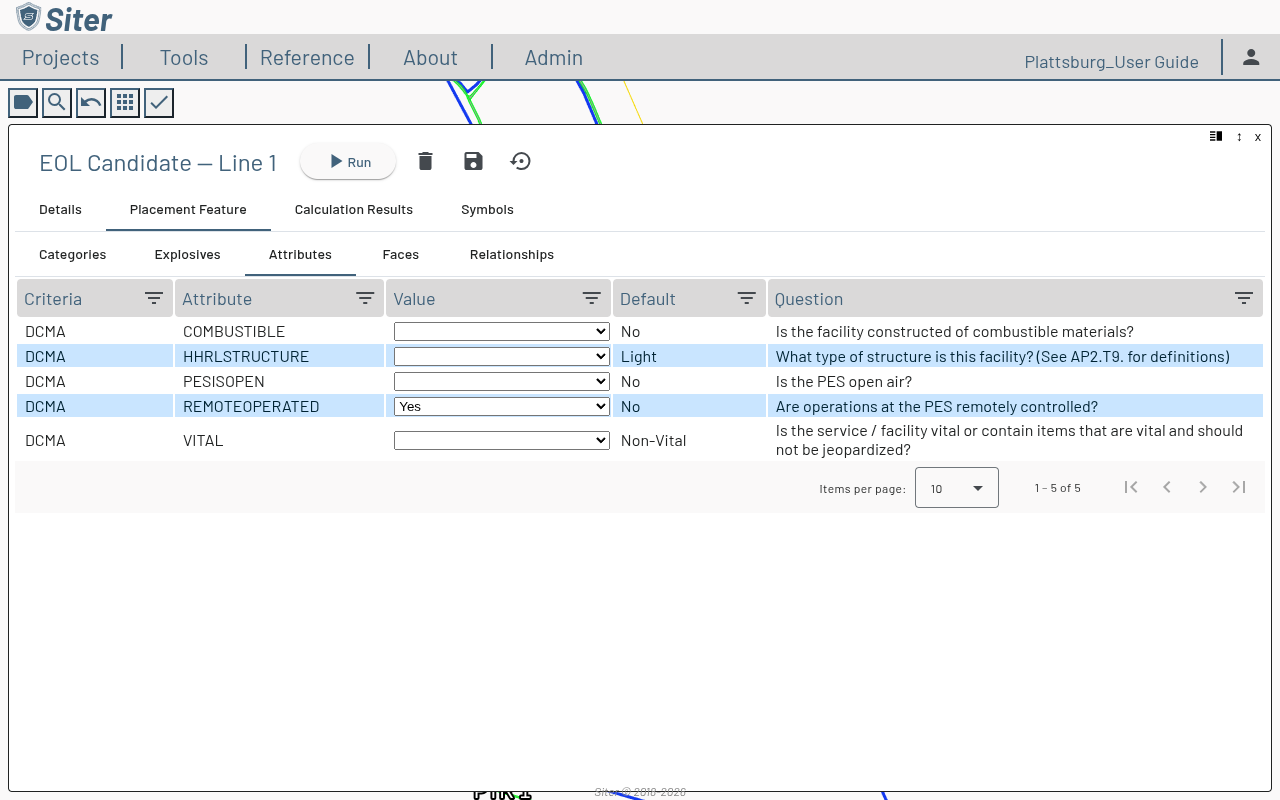Open the Tools menu

[x=184, y=57]
